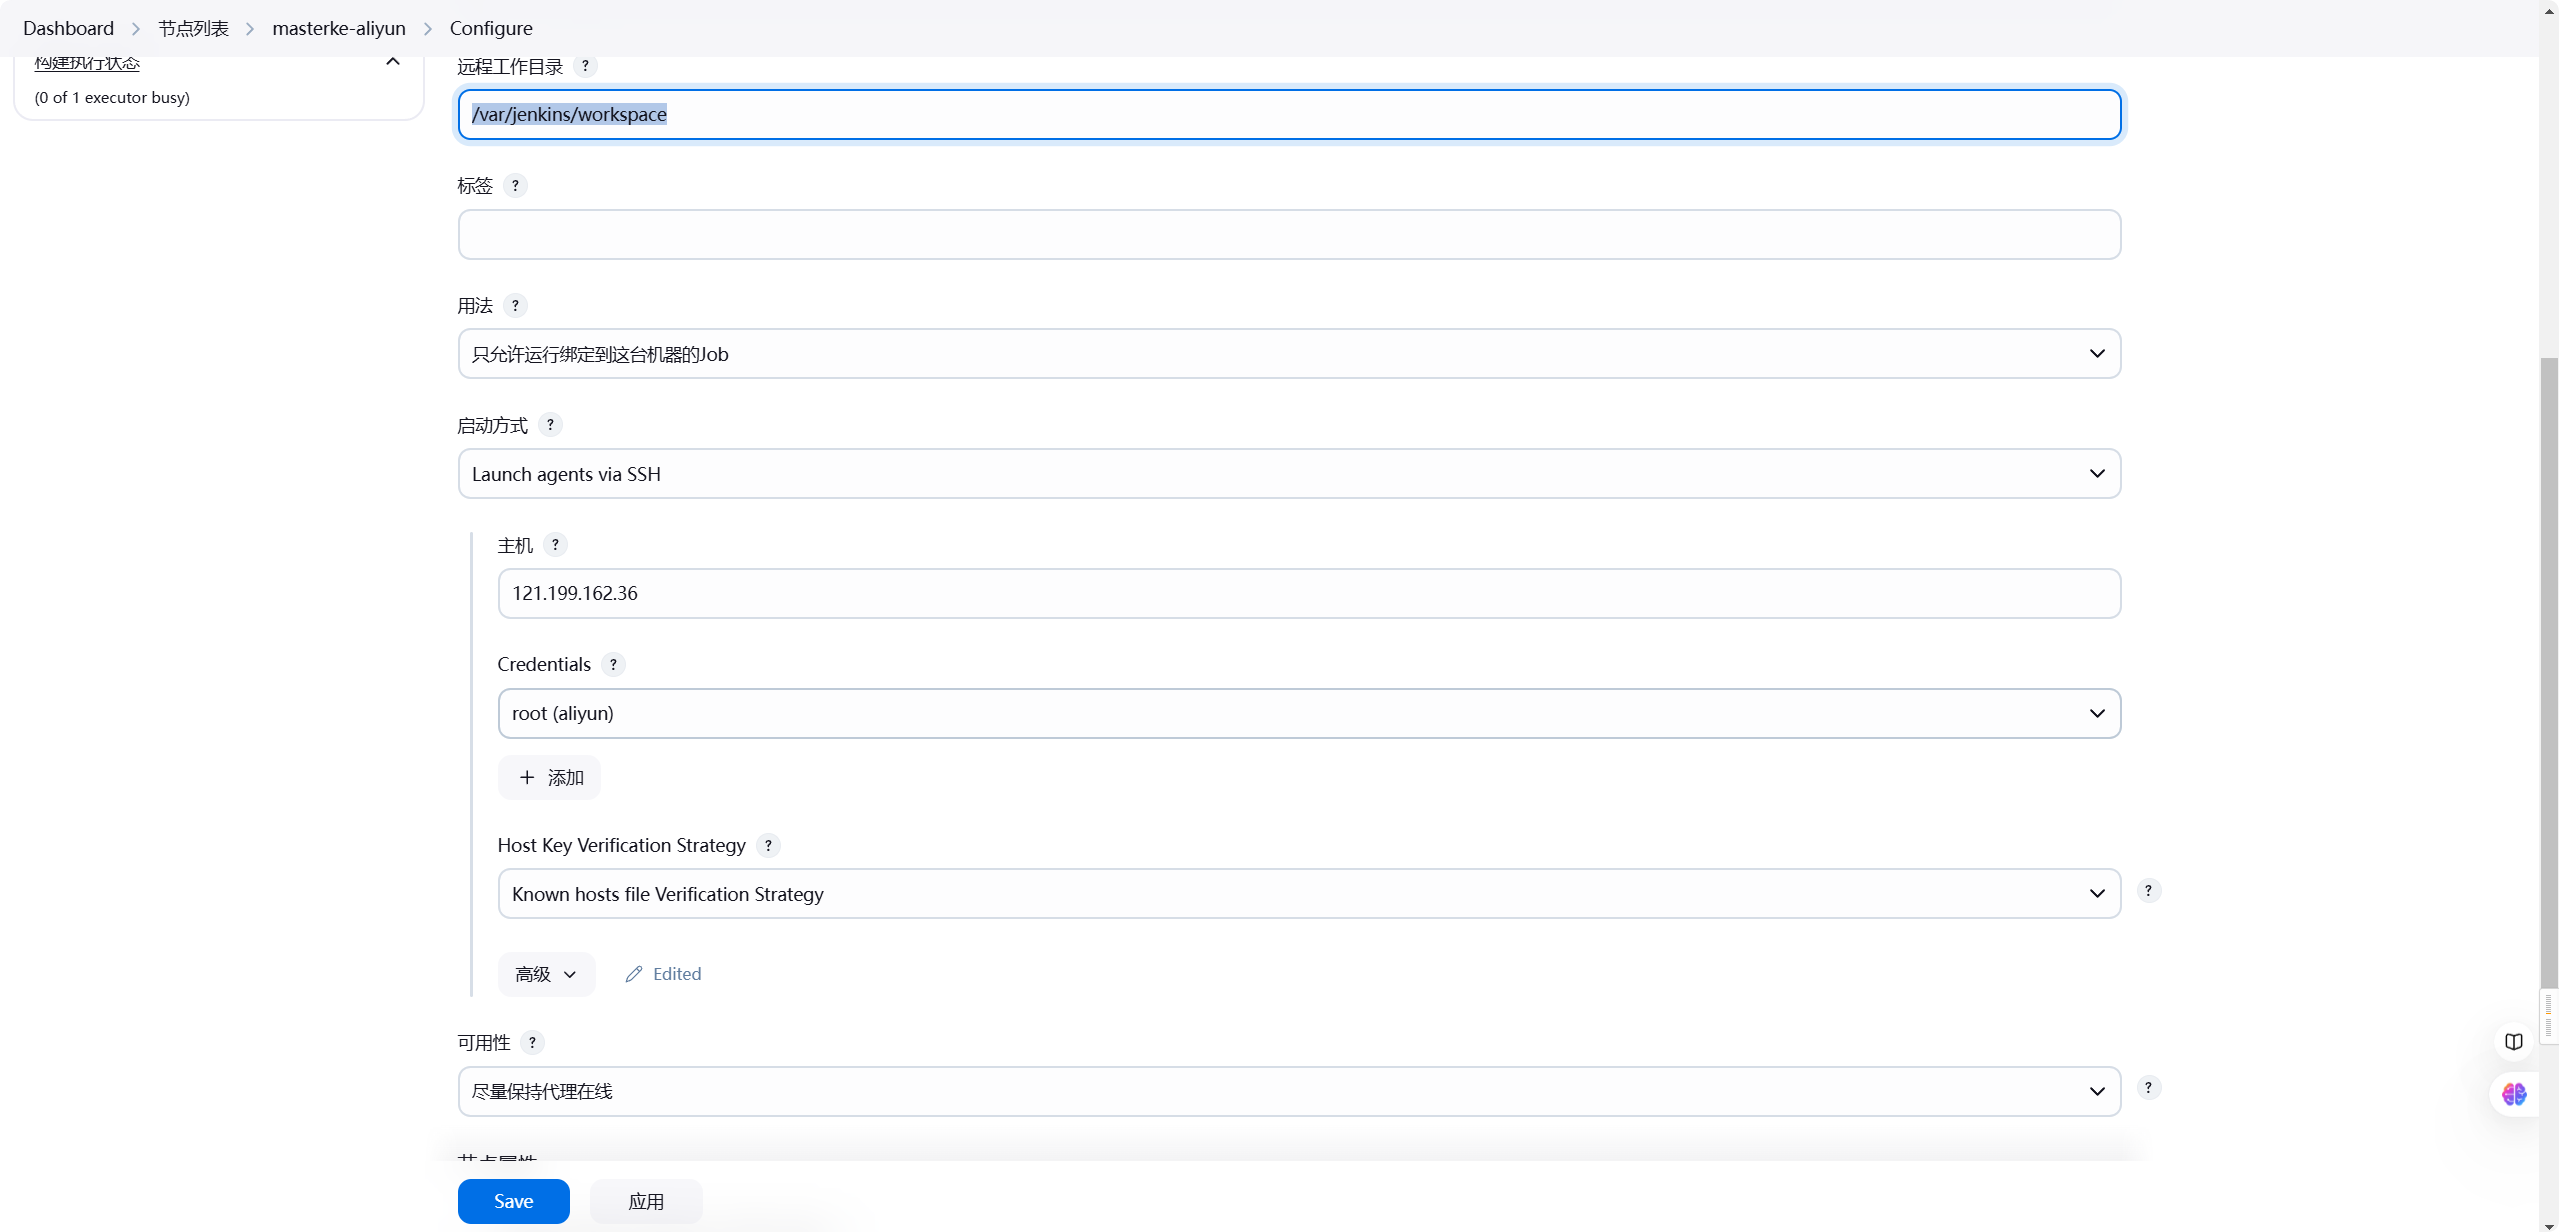Open help icon right of Known hosts dropdown
Viewport: 2559px width, 1232px height.
[x=2148, y=891]
